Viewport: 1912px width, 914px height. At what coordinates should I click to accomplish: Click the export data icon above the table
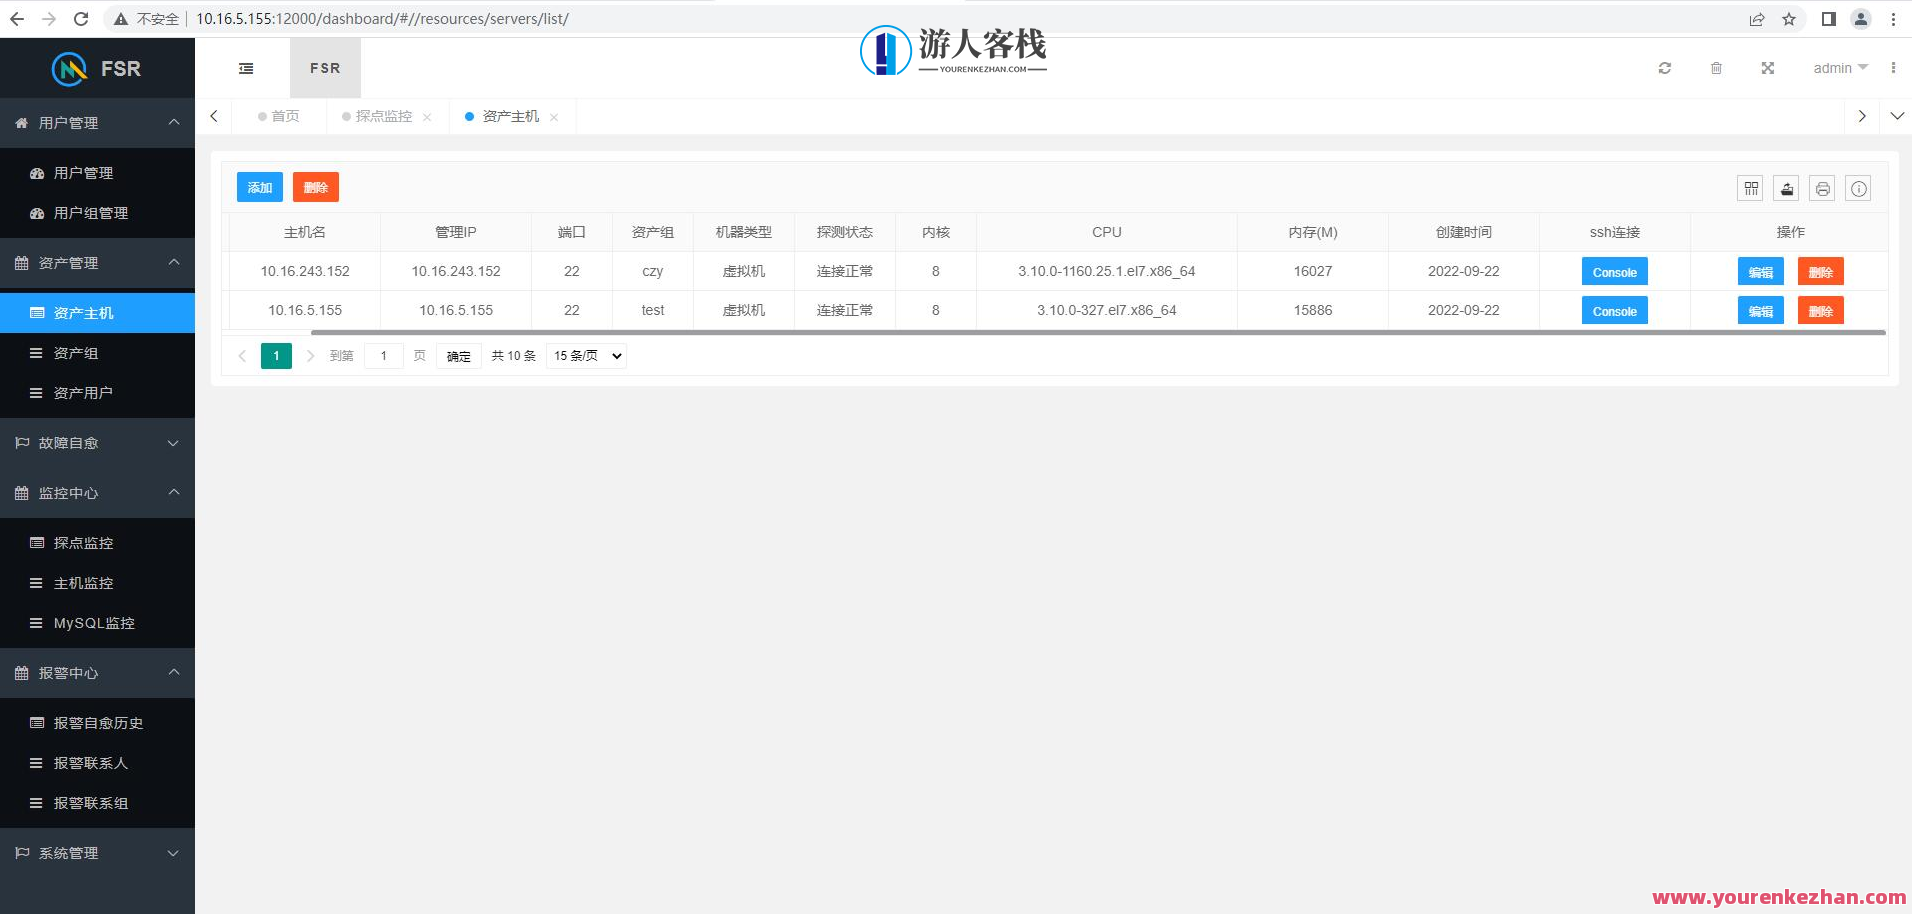(1786, 188)
